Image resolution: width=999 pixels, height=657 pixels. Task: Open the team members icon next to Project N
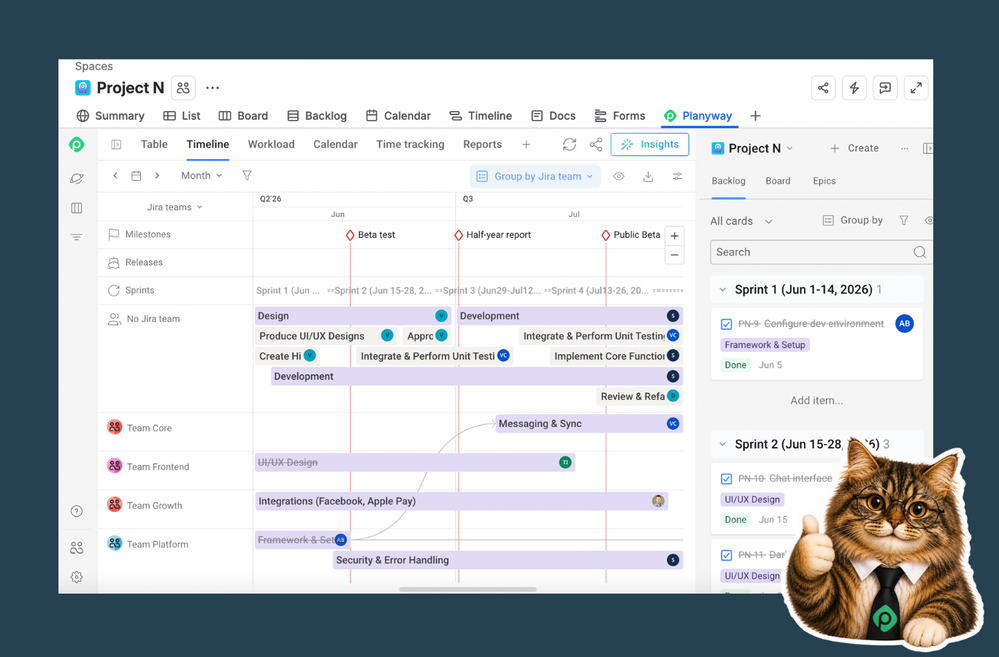point(183,88)
